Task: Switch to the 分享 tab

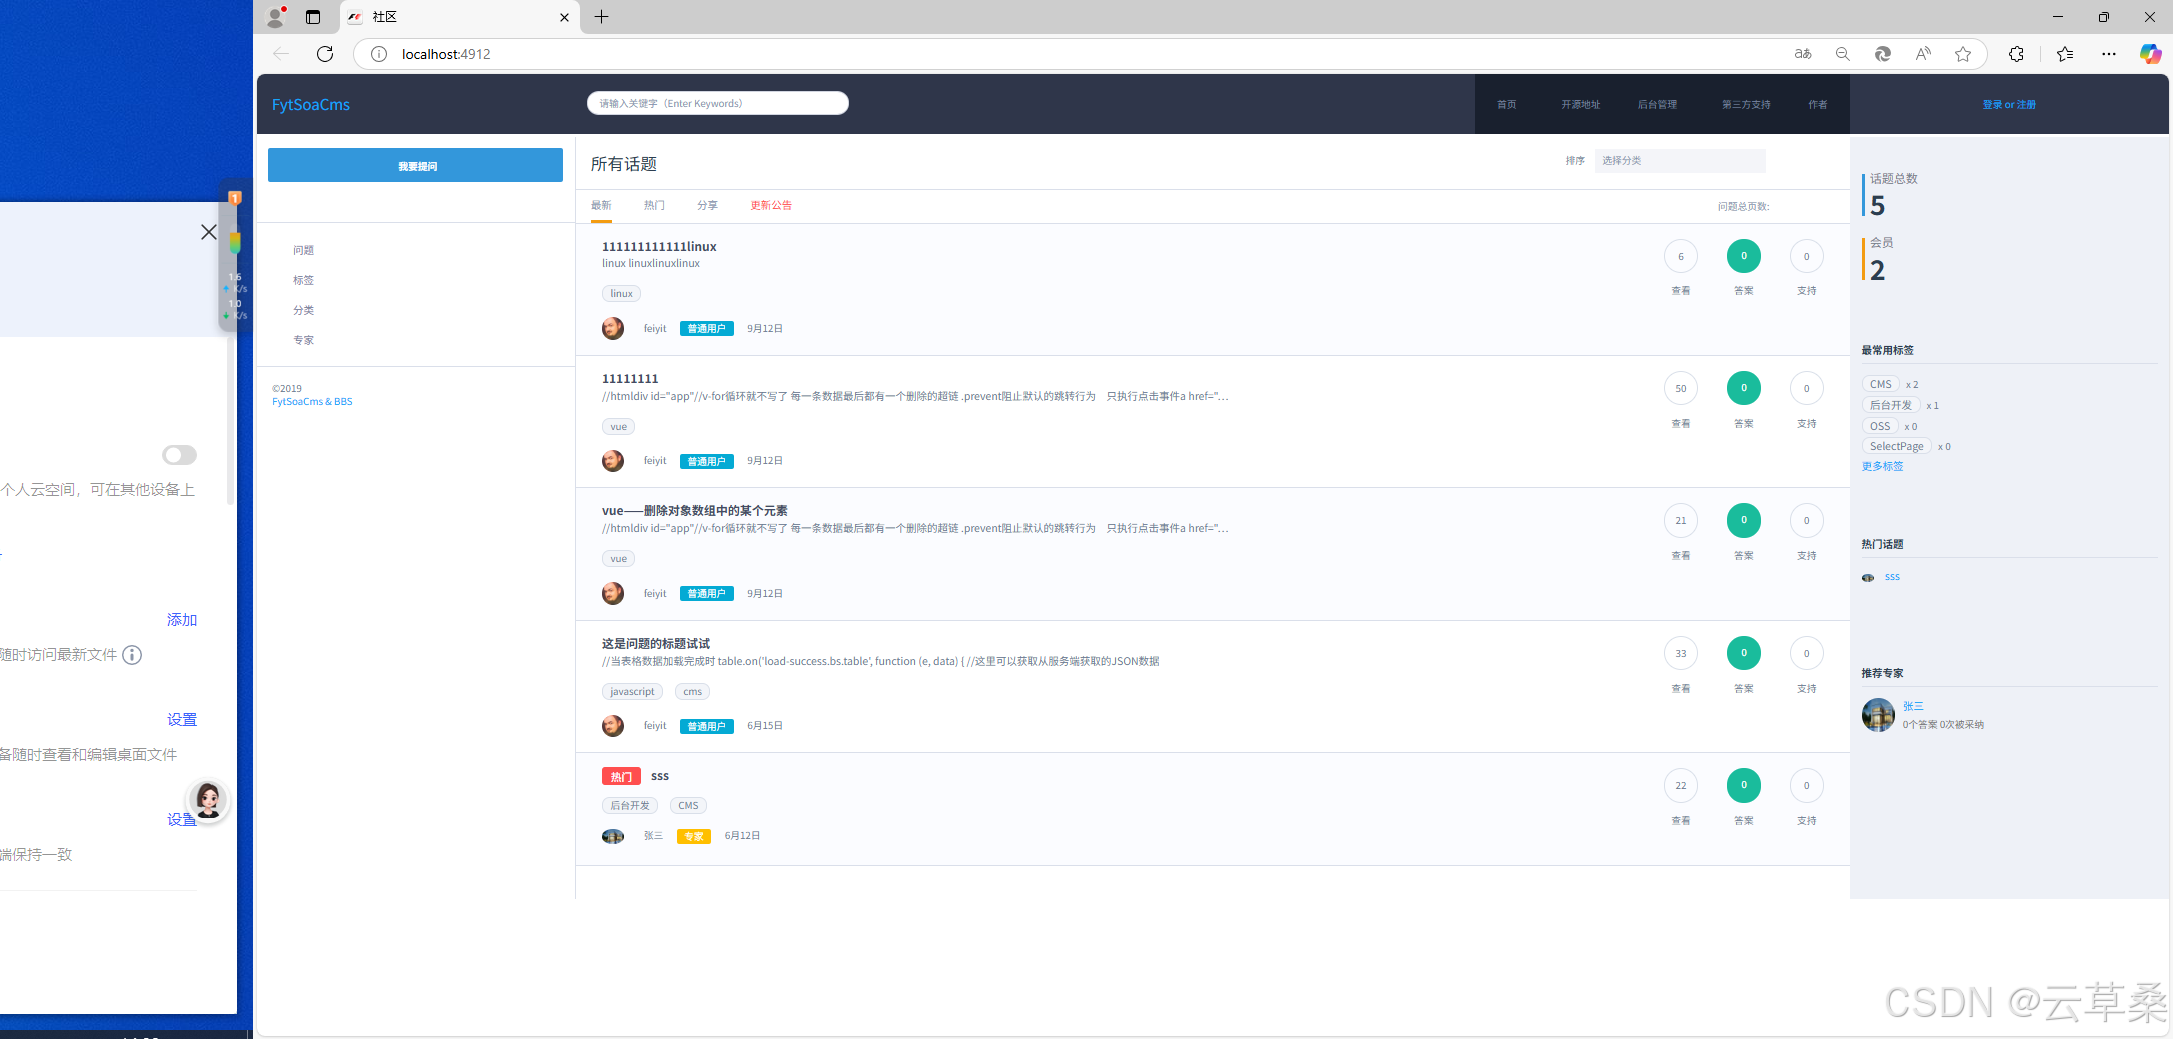Action: coord(707,205)
